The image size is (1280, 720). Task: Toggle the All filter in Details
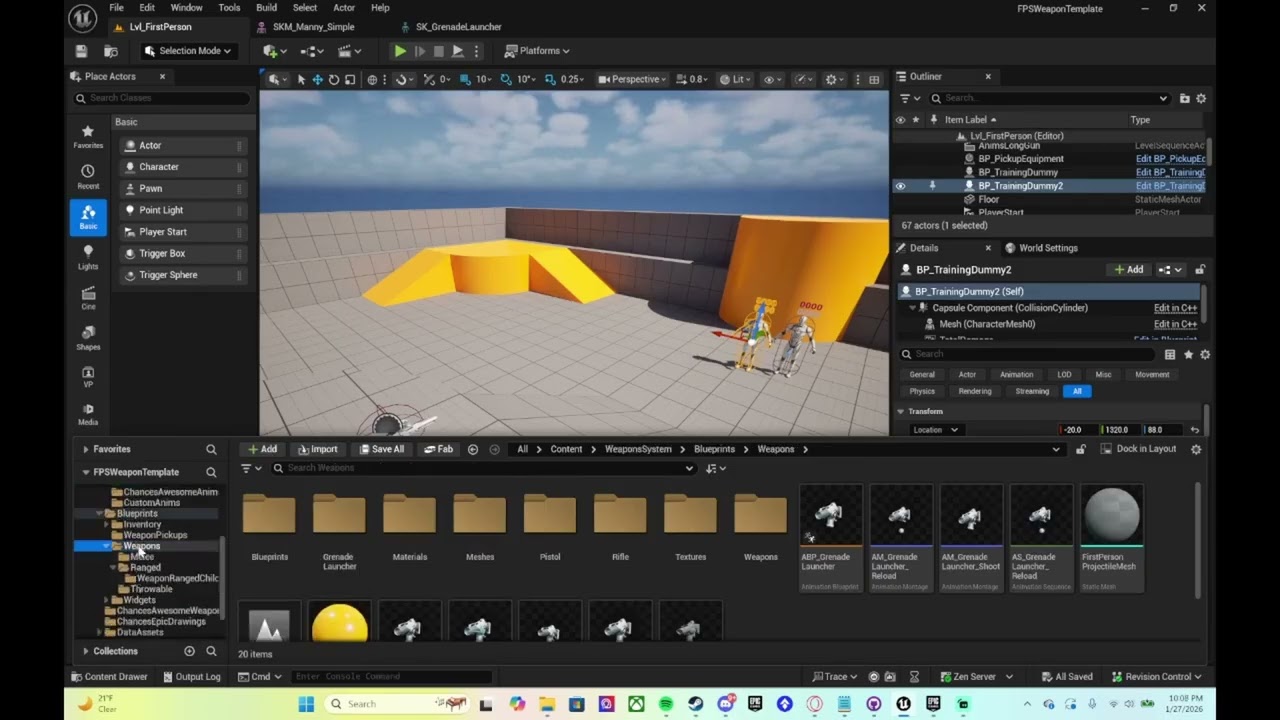point(1077,391)
